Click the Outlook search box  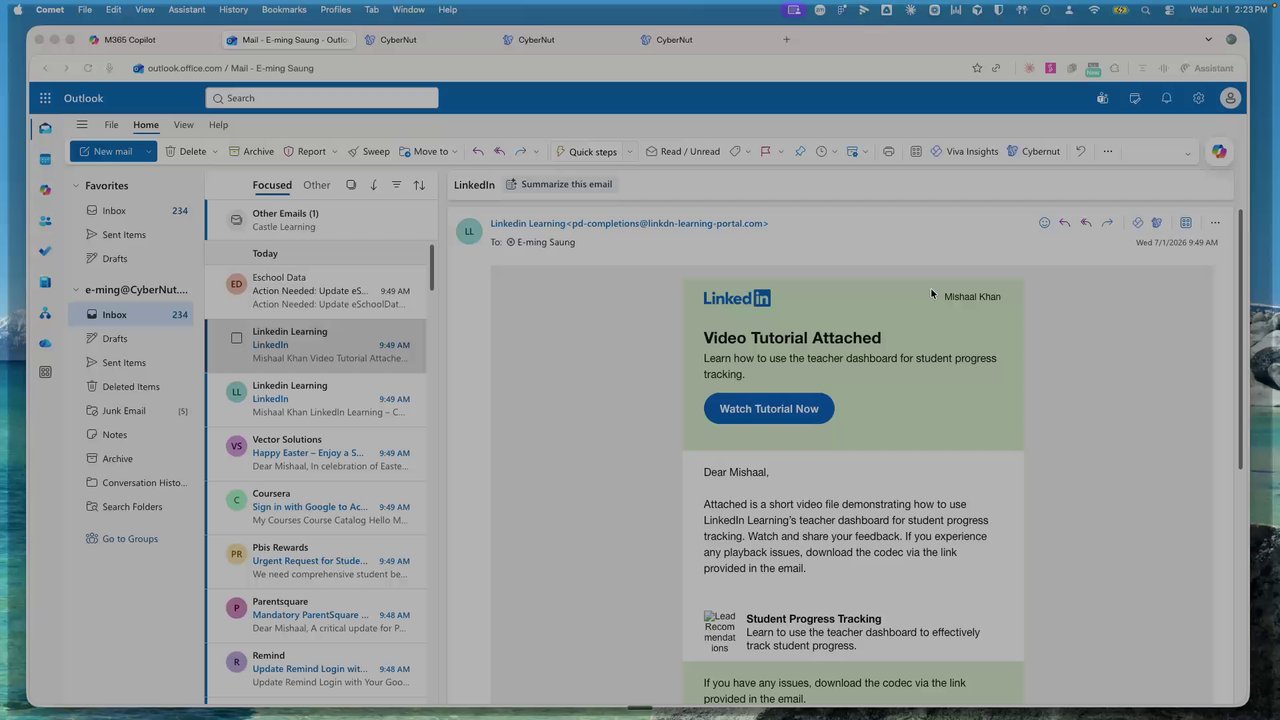click(x=322, y=98)
